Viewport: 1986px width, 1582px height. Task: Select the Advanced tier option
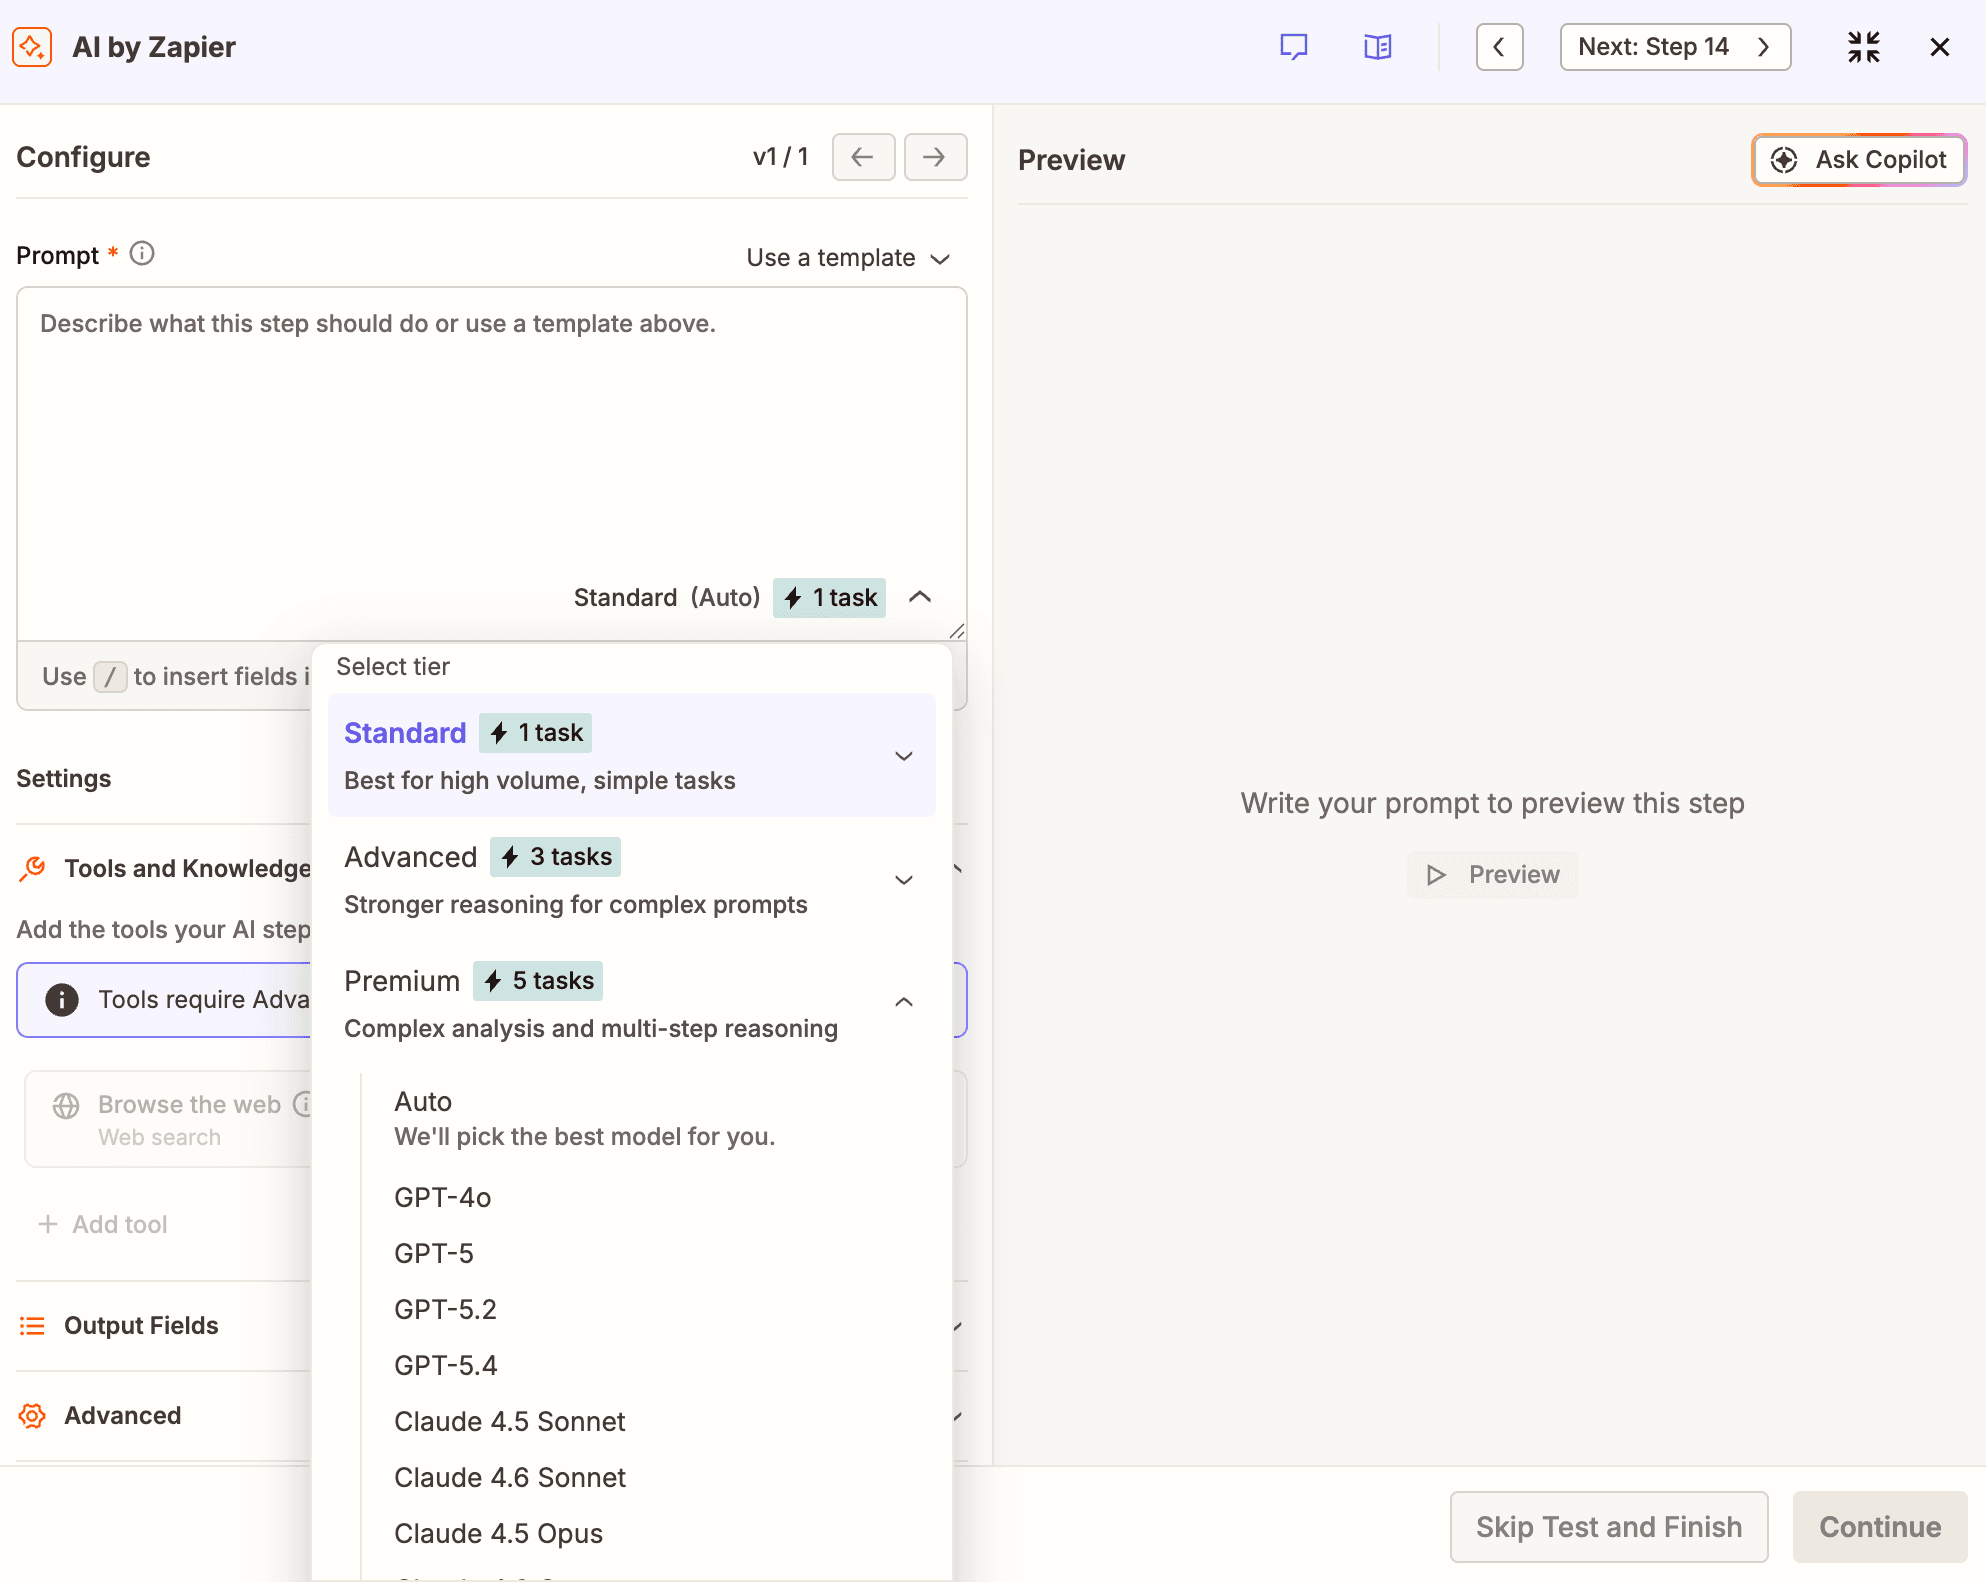[631, 879]
